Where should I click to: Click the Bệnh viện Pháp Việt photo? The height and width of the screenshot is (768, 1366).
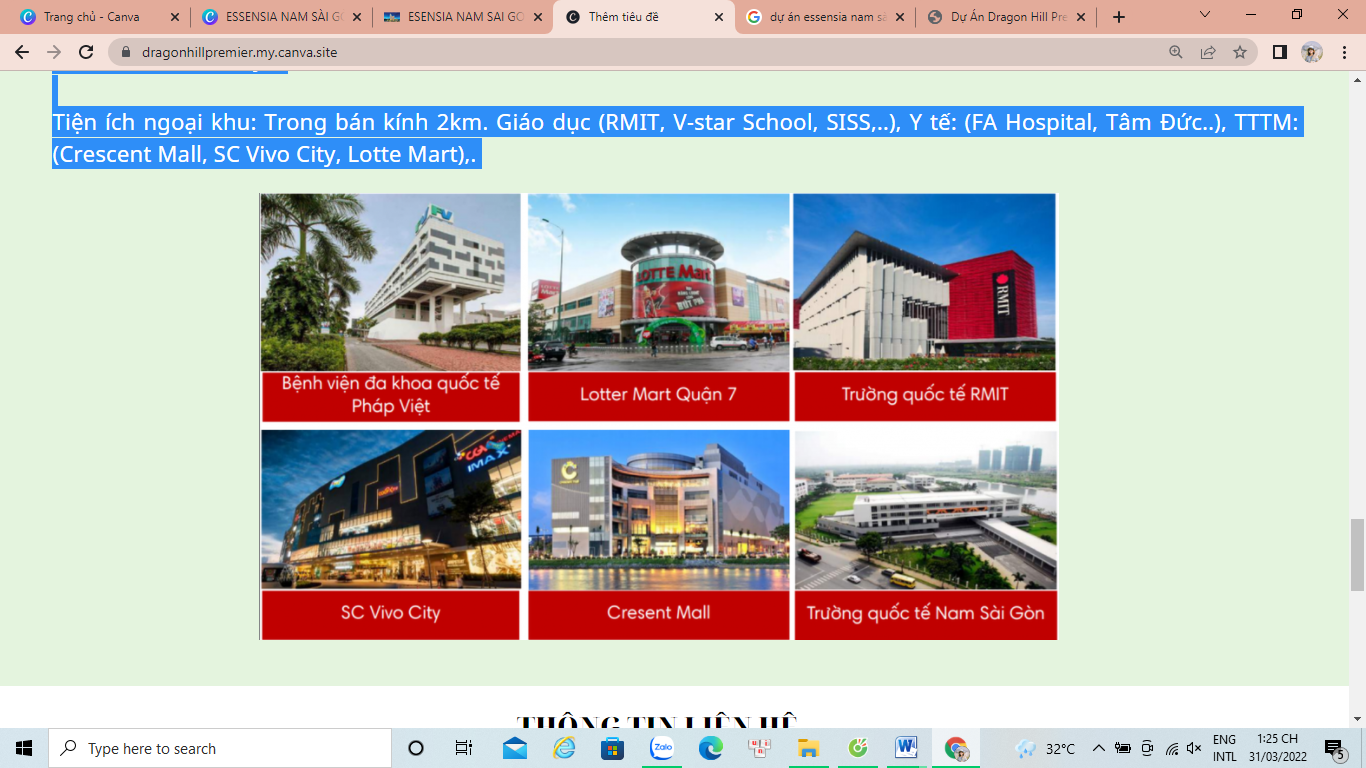click(x=391, y=282)
